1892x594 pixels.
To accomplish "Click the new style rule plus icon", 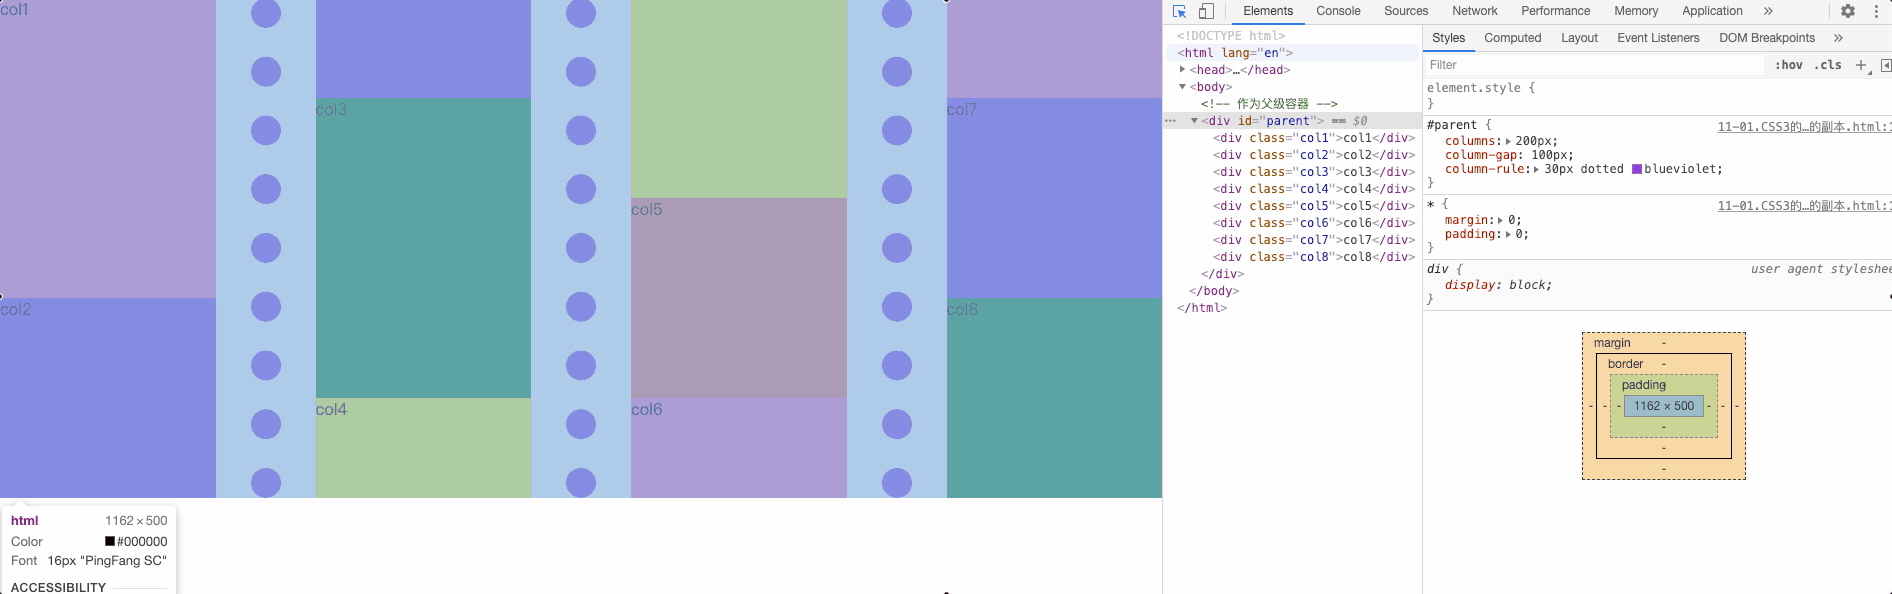I will pos(1860,65).
